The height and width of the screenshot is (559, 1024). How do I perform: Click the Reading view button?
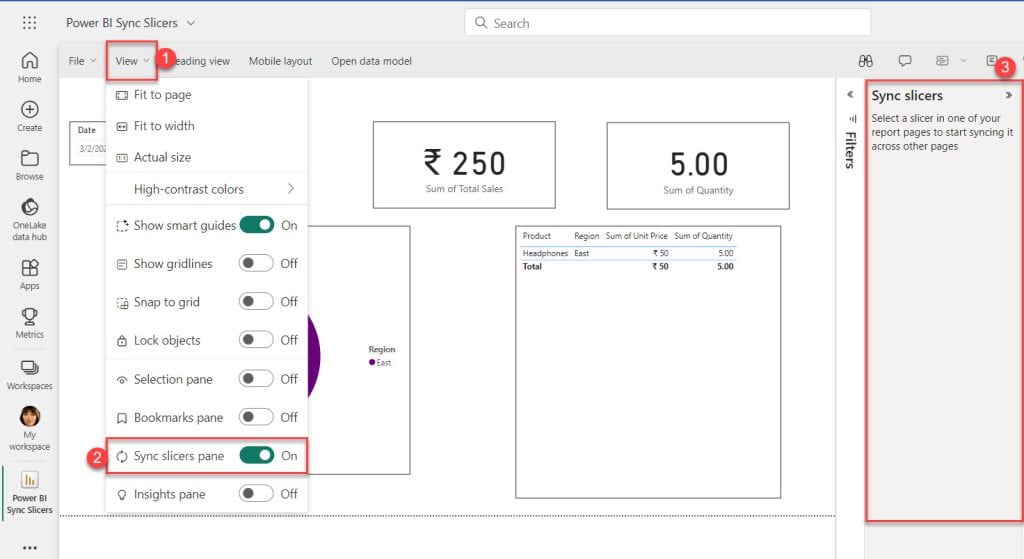pyautogui.click(x=200, y=61)
